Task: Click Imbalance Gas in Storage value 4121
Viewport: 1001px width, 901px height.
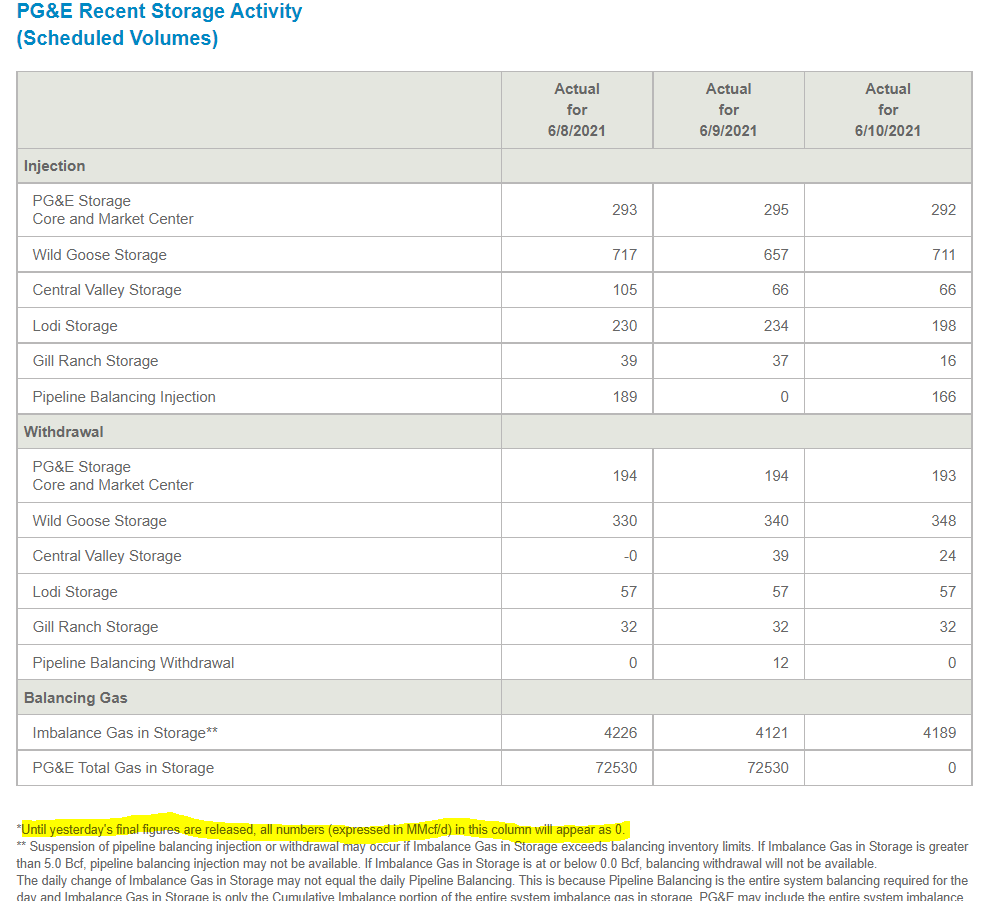Action: pos(772,733)
